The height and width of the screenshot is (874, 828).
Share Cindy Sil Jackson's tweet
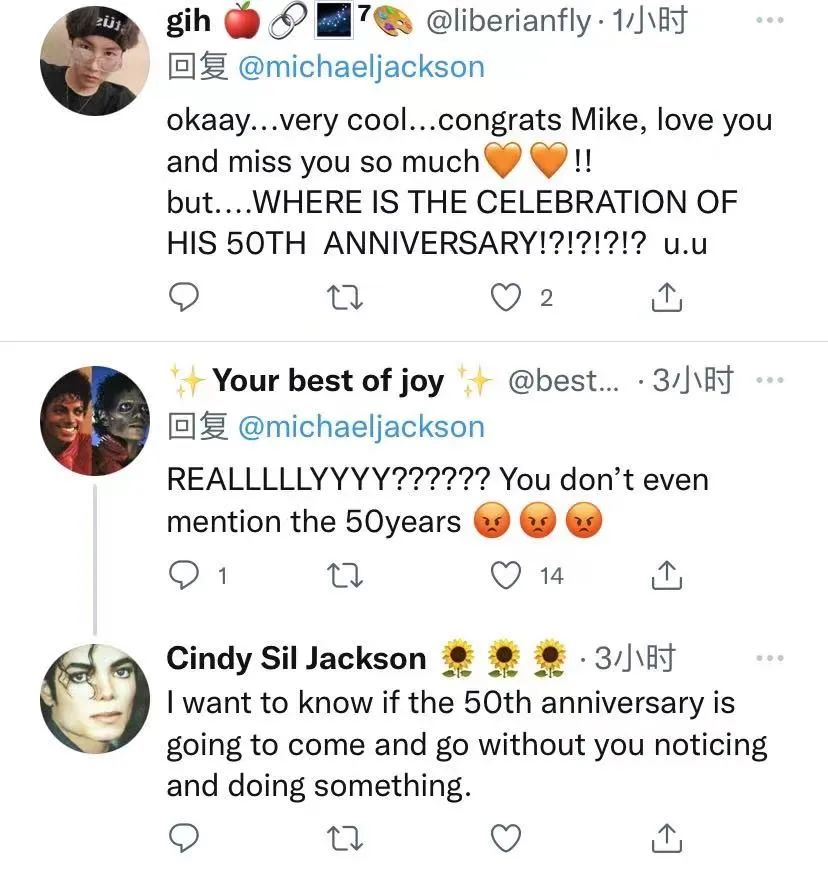coord(667,836)
